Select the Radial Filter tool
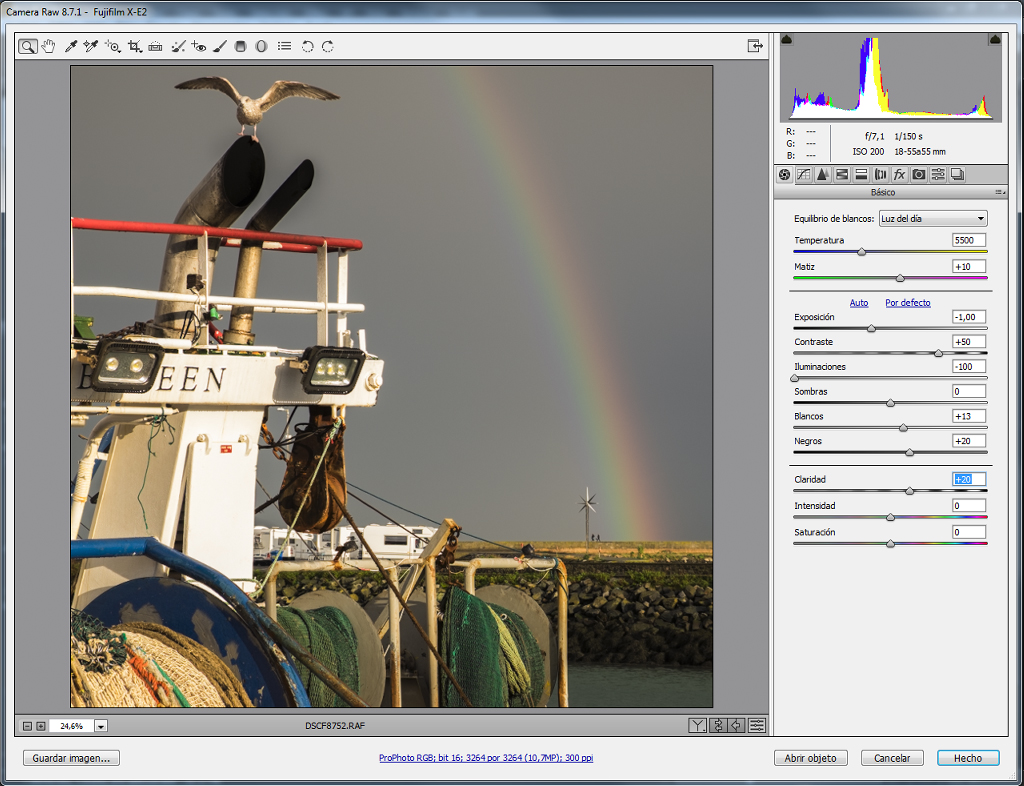The height and width of the screenshot is (786, 1024). tap(261, 46)
